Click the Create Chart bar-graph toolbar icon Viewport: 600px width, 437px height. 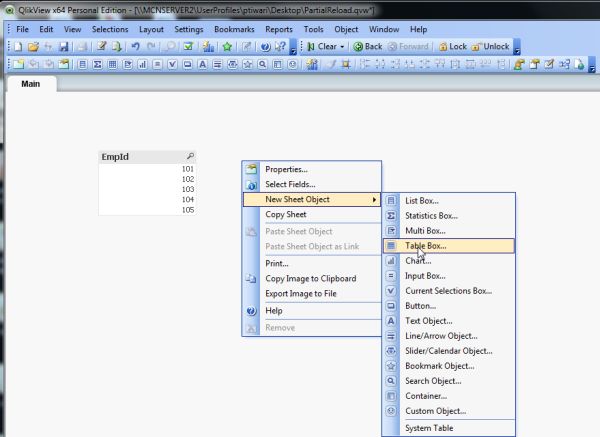point(142,65)
